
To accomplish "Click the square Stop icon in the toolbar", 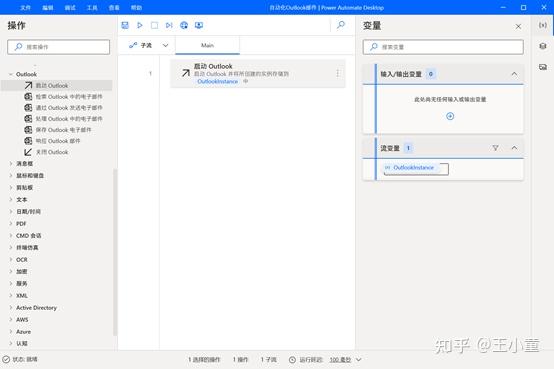I will [x=154, y=25].
